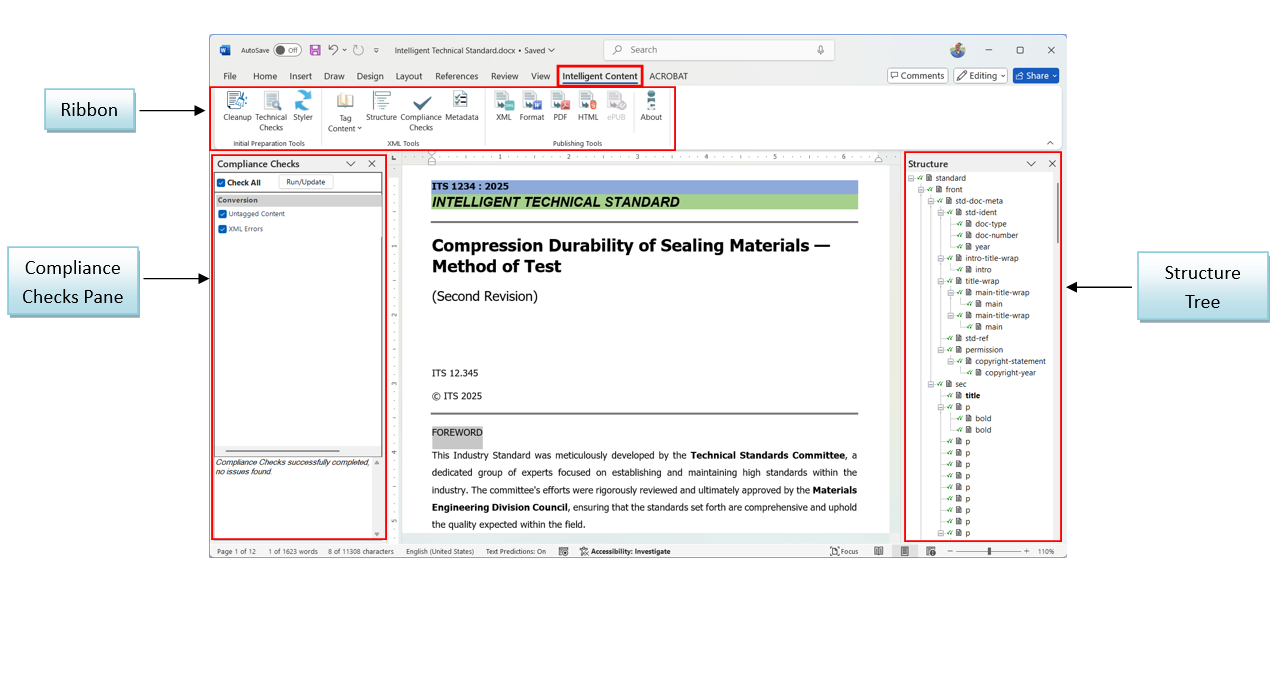1276x695 pixels.
Task: Click the 110% zoom level
Action: [1046, 551]
